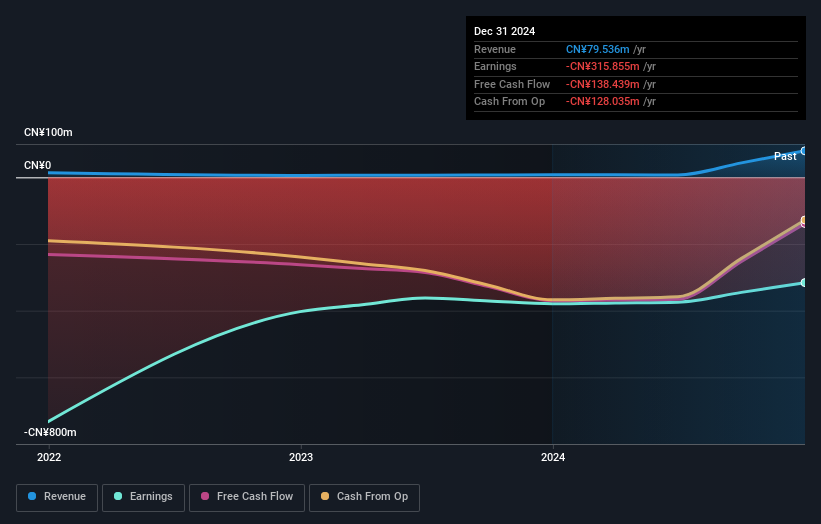
Task: Click the 2024 x-axis label
Action: pos(553,458)
